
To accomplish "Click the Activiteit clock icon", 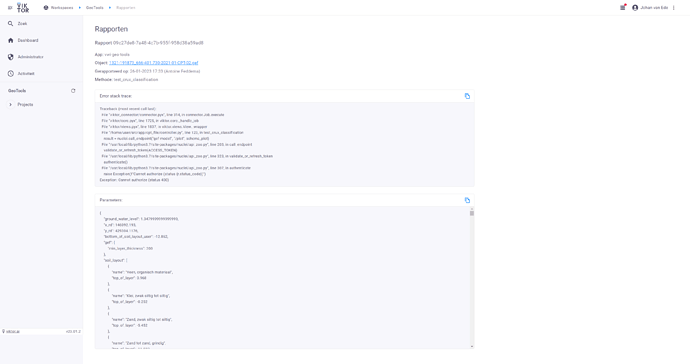I will click(x=11, y=74).
